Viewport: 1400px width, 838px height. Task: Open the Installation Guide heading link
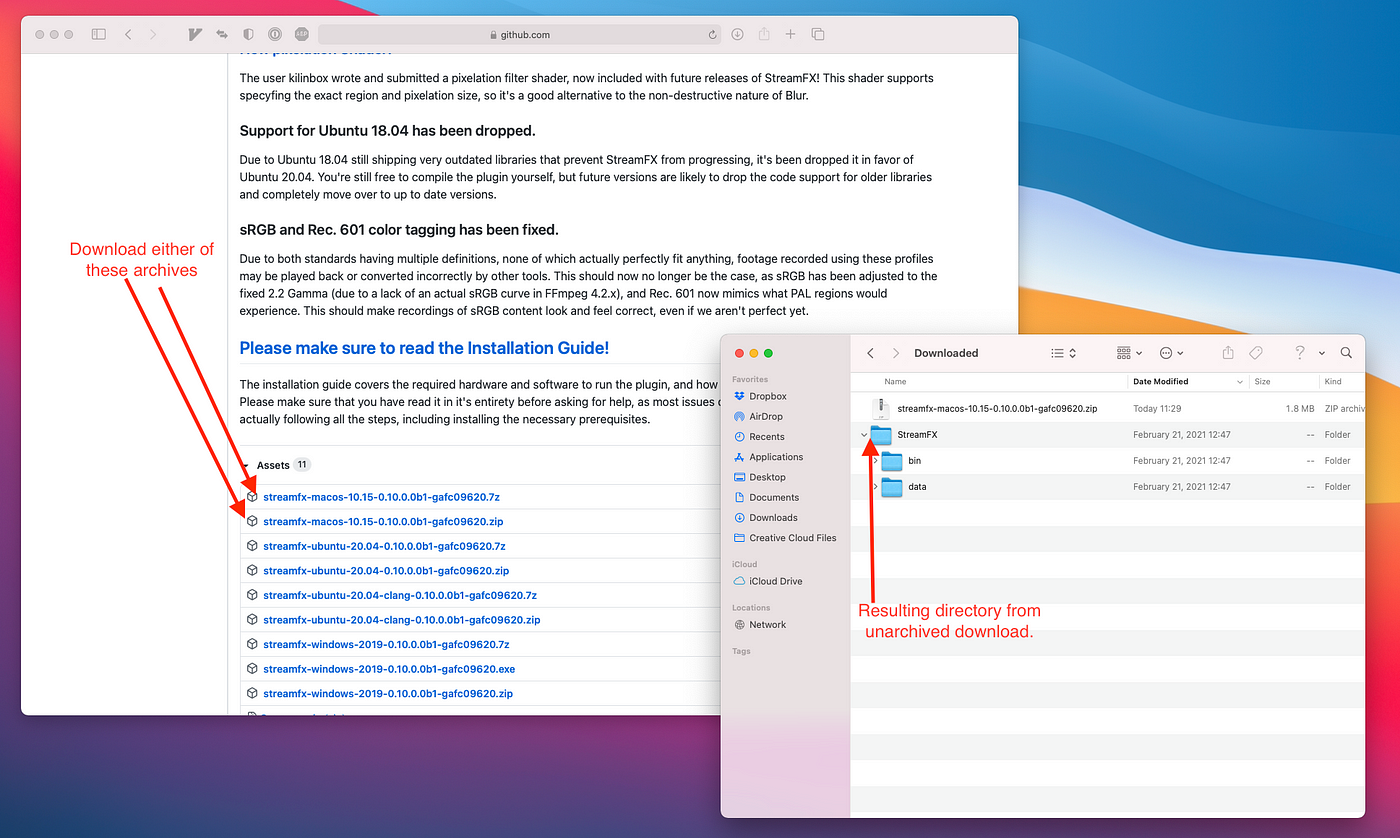pyautogui.click(x=424, y=348)
